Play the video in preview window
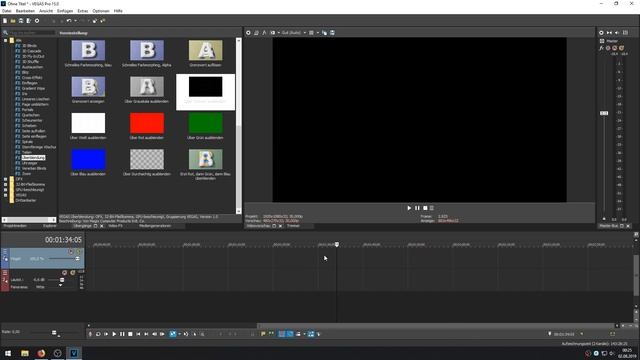The image size is (640, 360). click(x=409, y=208)
